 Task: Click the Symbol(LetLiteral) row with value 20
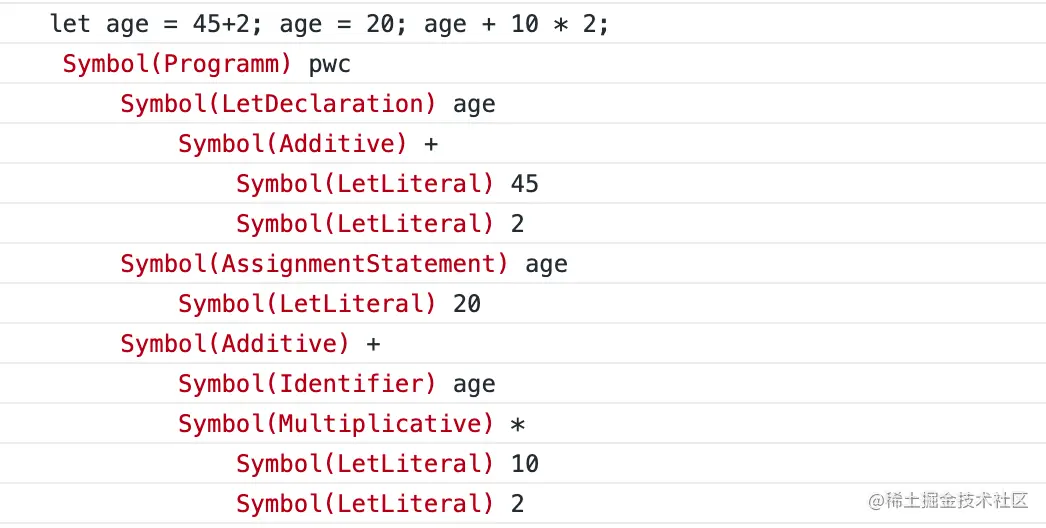[x=307, y=304]
